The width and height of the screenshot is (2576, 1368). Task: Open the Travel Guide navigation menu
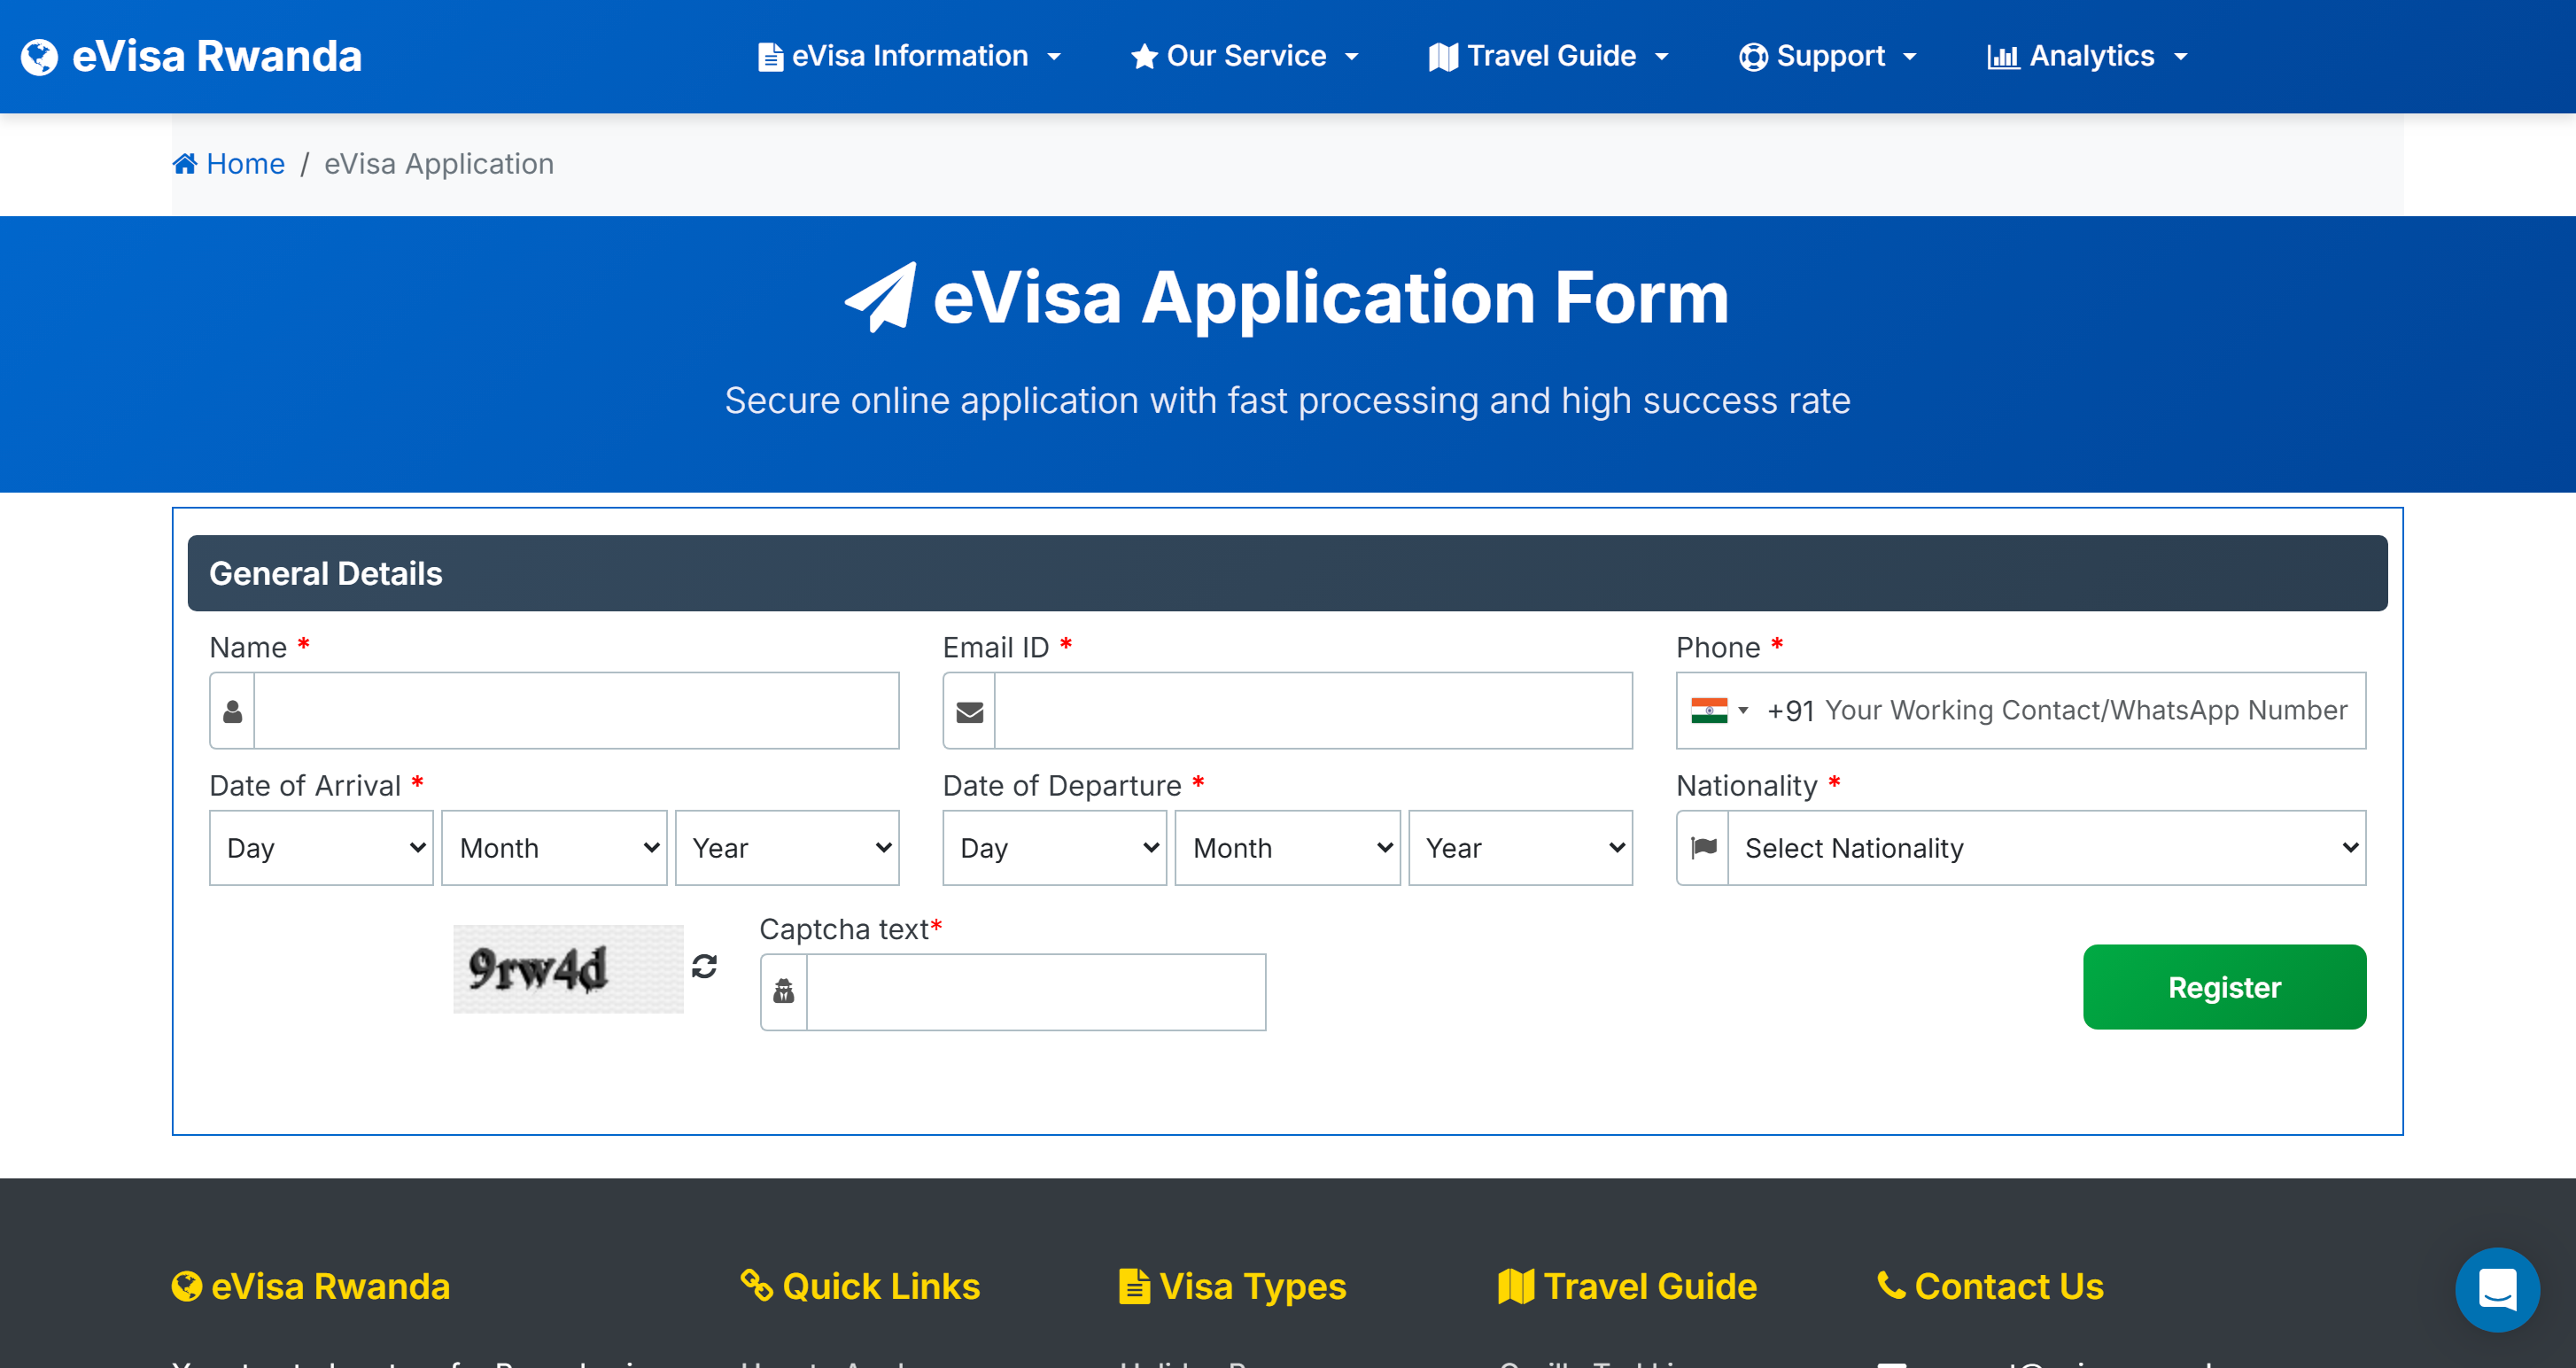click(x=1548, y=56)
